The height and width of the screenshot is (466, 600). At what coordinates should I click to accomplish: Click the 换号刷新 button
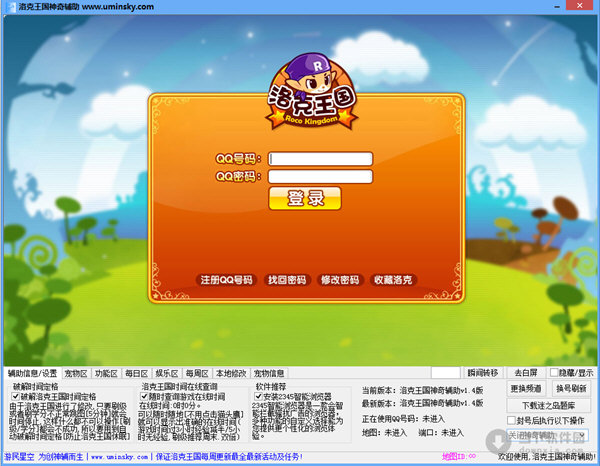[x=571, y=389]
